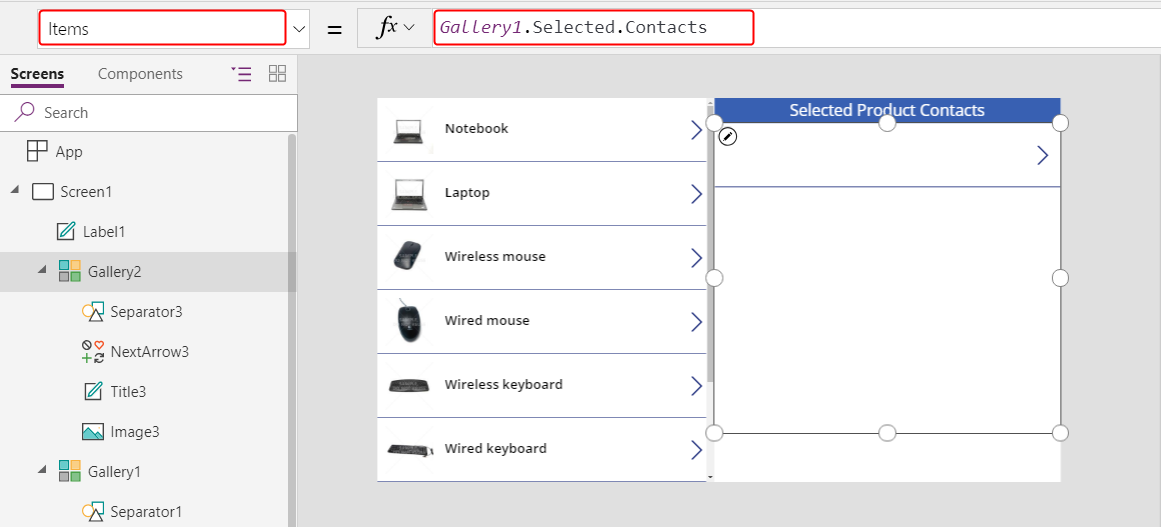Click the Wireless mouse next arrow

pyautogui.click(x=696, y=258)
